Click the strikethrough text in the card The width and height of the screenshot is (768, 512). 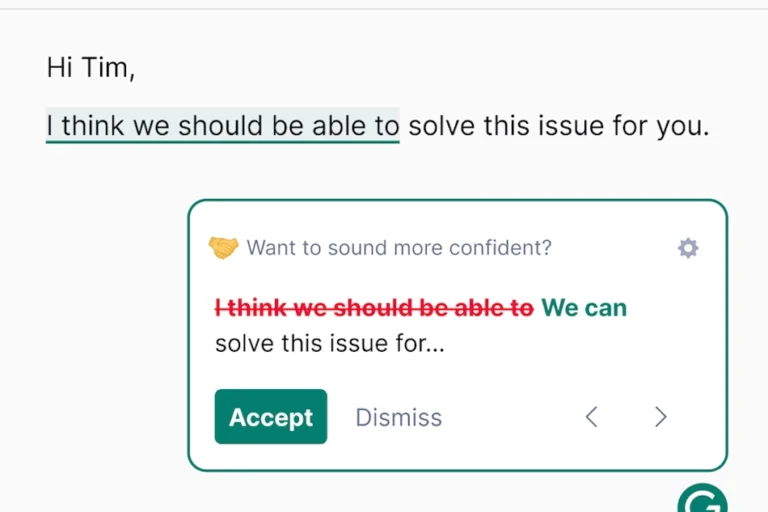click(374, 308)
